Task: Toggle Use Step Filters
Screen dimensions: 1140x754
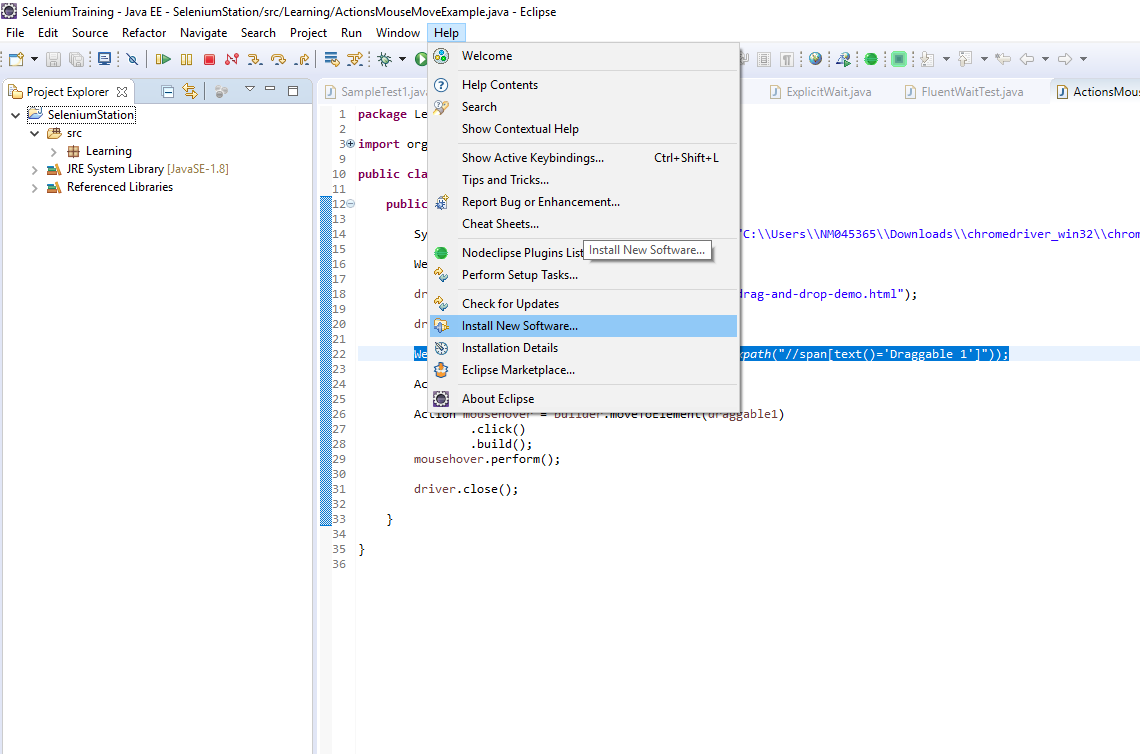Action: [x=355, y=59]
